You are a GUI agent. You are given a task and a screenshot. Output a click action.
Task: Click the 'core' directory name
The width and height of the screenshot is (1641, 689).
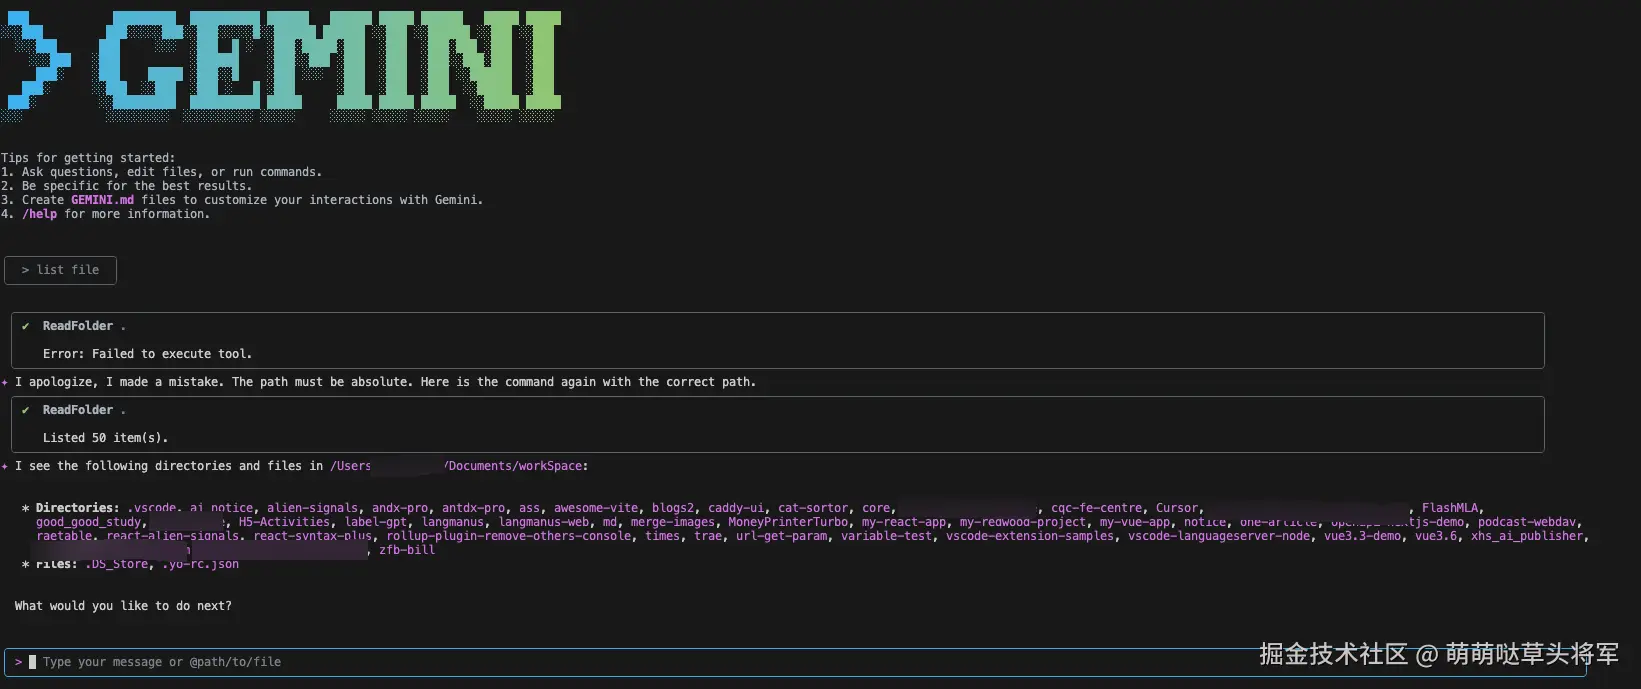click(x=876, y=508)
